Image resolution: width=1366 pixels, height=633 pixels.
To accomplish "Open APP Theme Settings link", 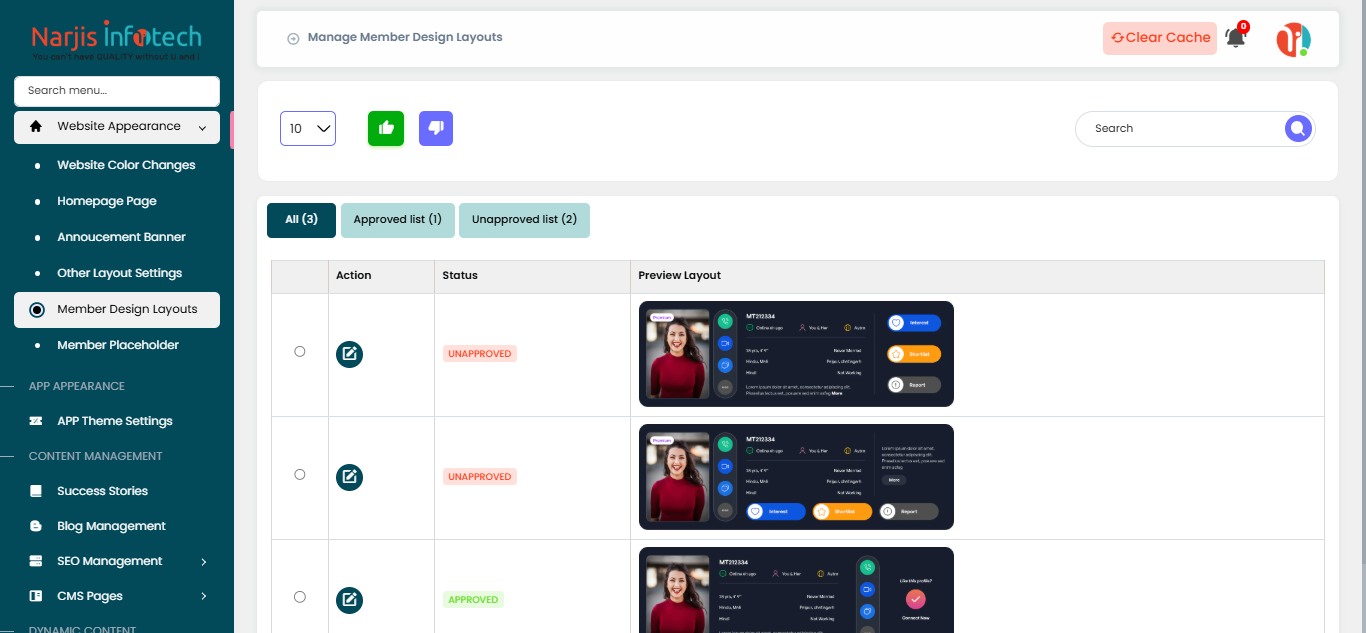I will click(115, 421).
